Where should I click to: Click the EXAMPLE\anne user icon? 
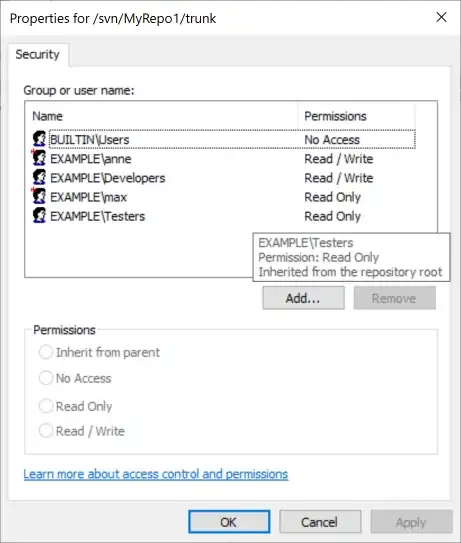39,158
